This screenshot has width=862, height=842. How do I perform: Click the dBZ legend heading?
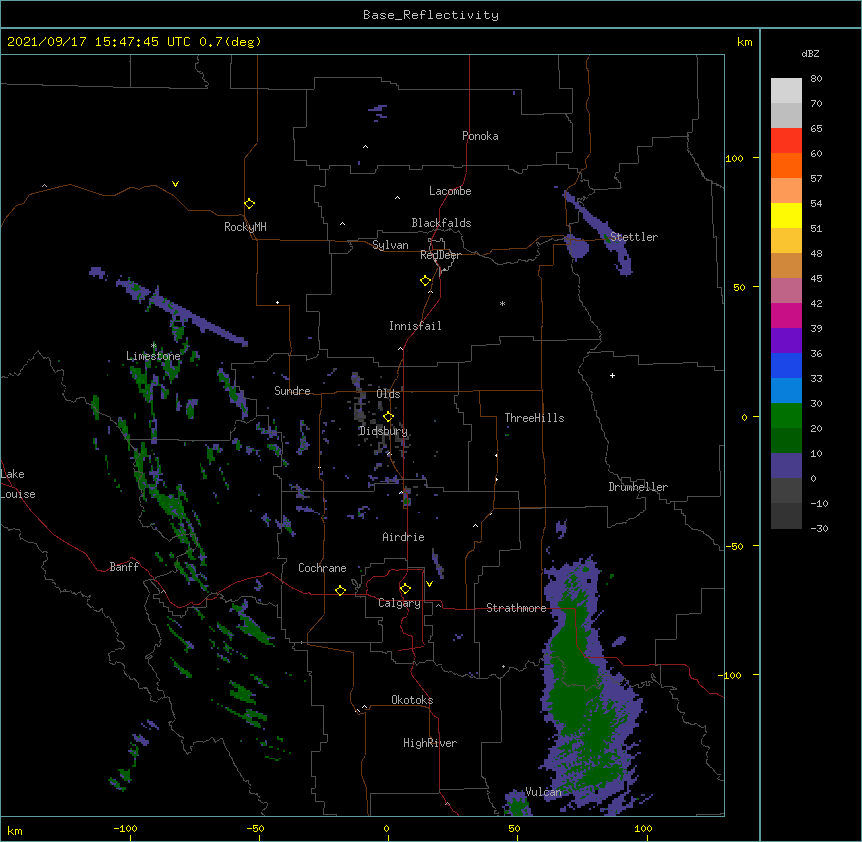coord(810,53)
